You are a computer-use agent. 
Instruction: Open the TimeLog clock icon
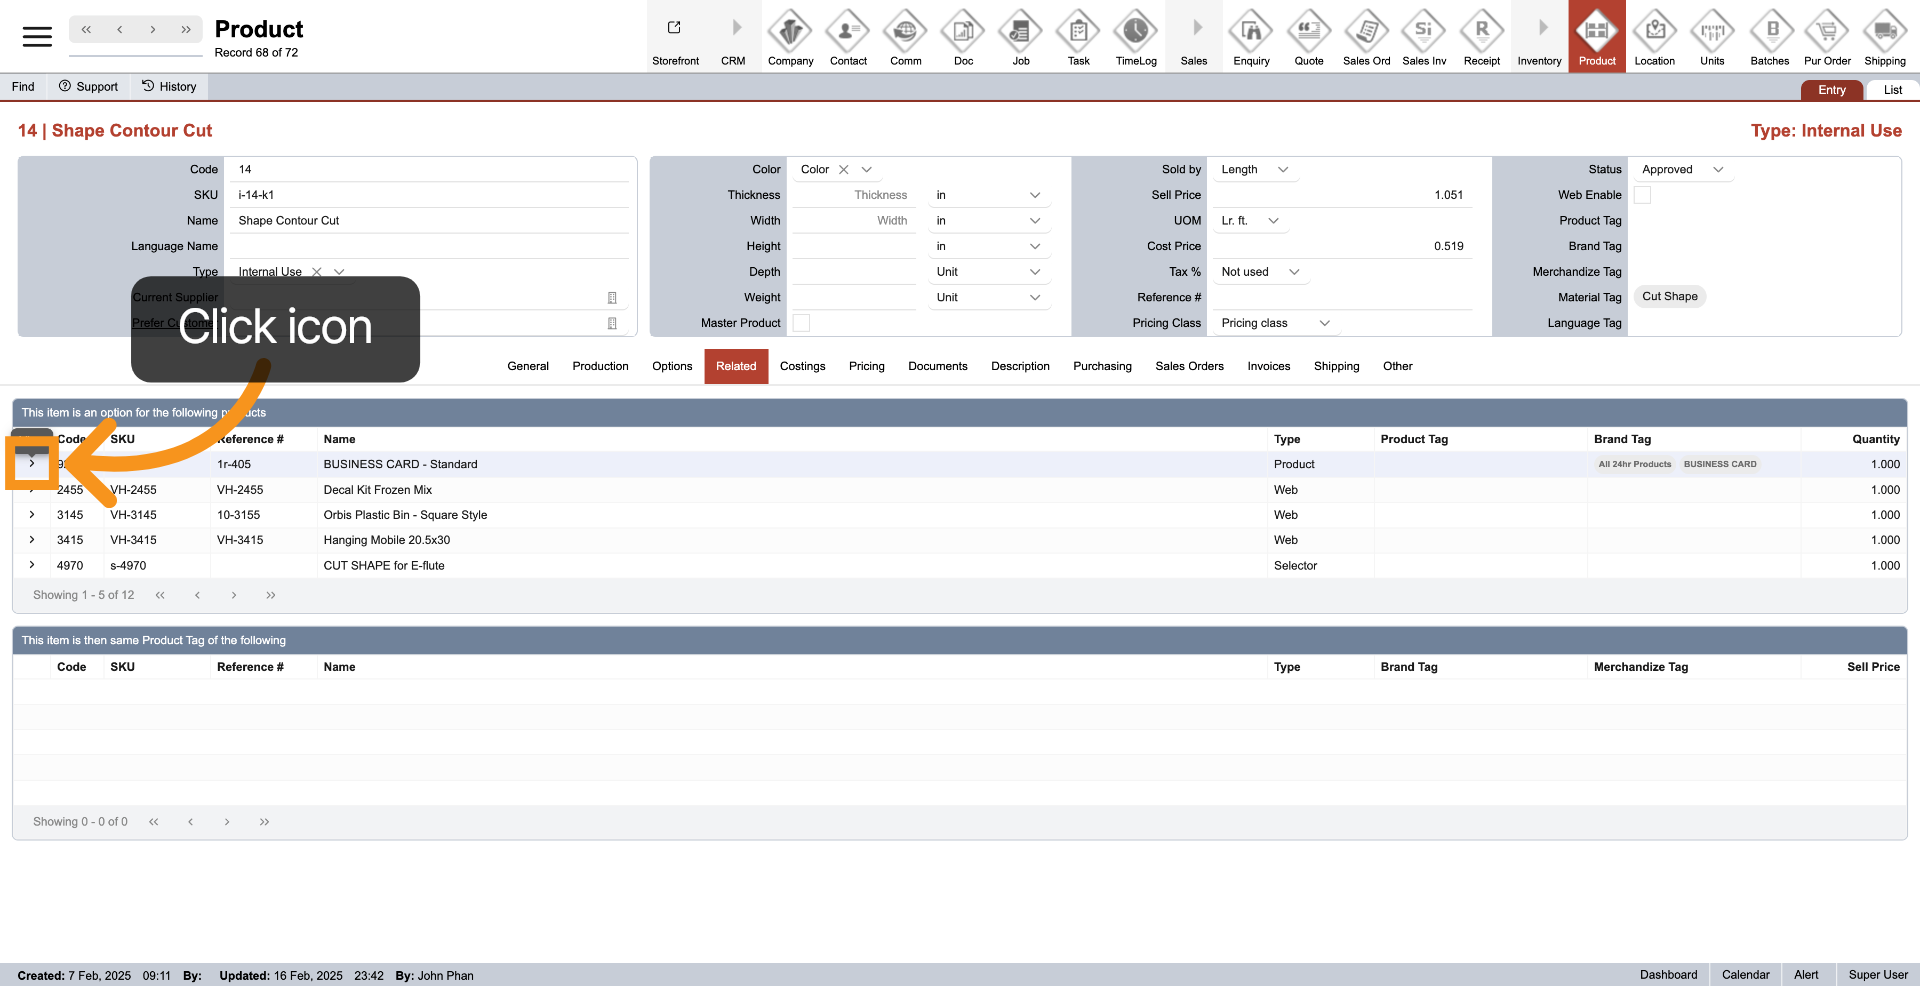coord(1135,32)
